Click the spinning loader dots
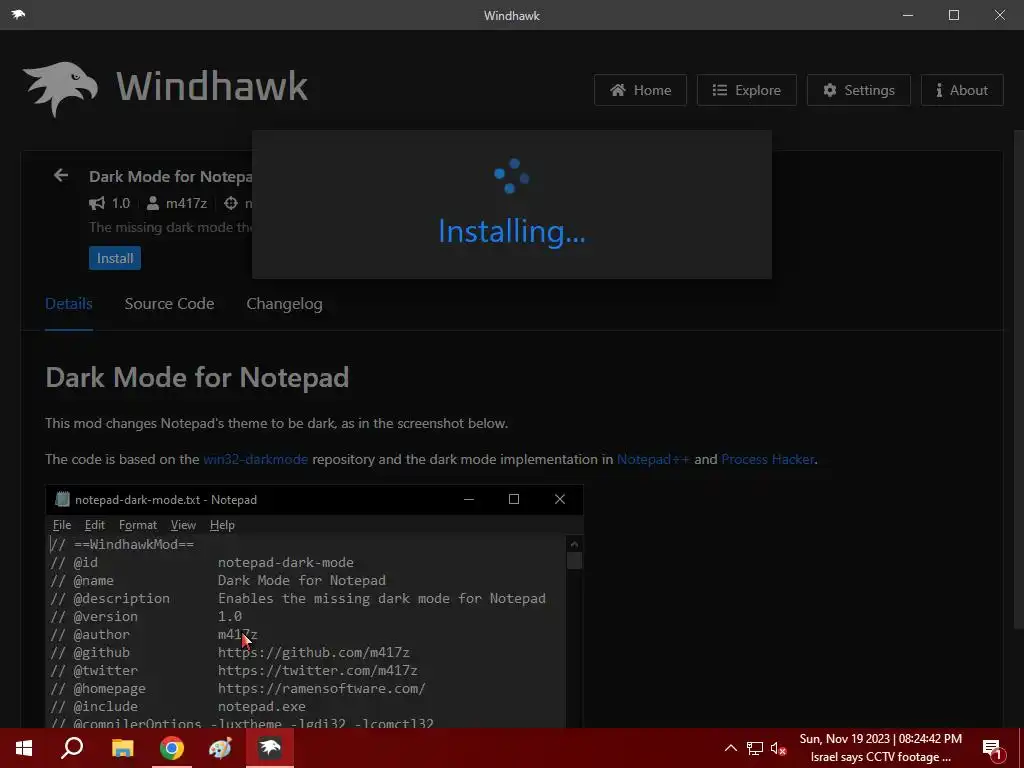This screenshot has width=1024, height=768. coord(511,176)
